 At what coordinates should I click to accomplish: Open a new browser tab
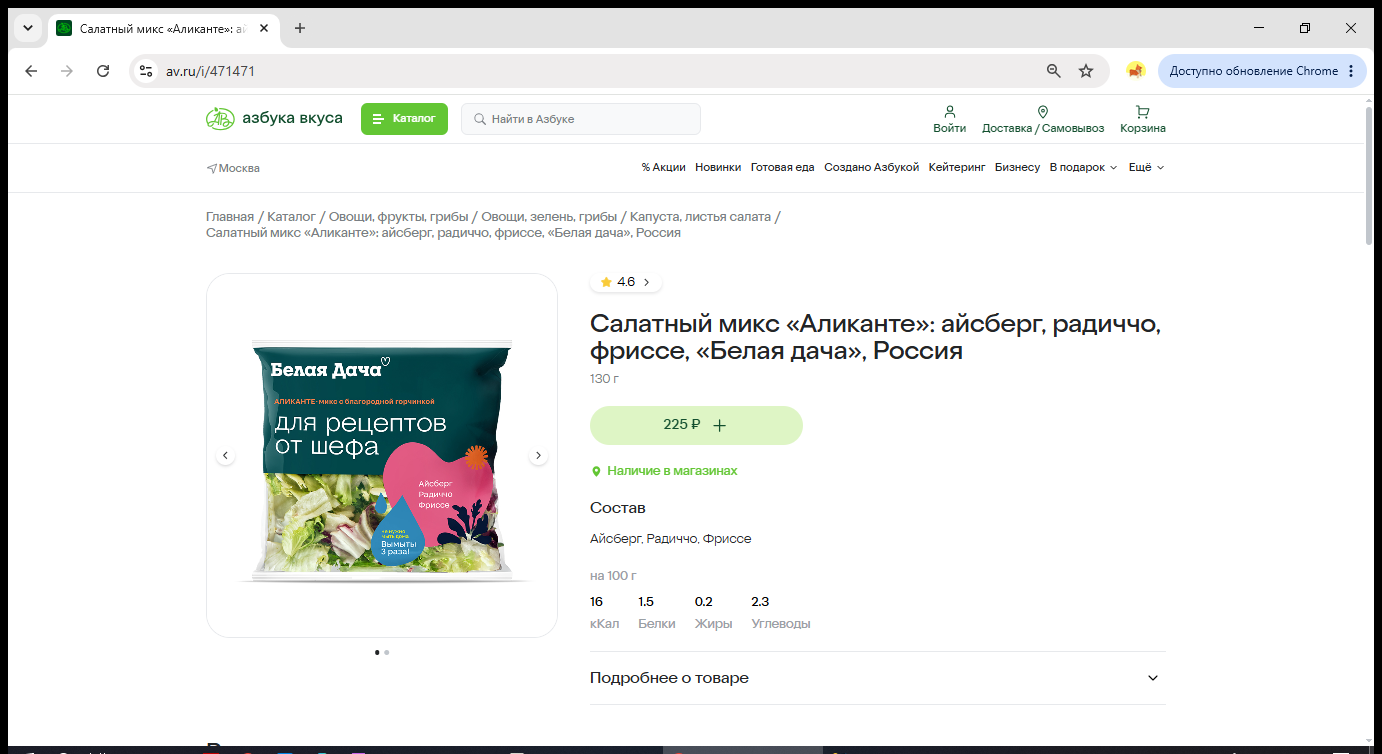pos(300,28)
